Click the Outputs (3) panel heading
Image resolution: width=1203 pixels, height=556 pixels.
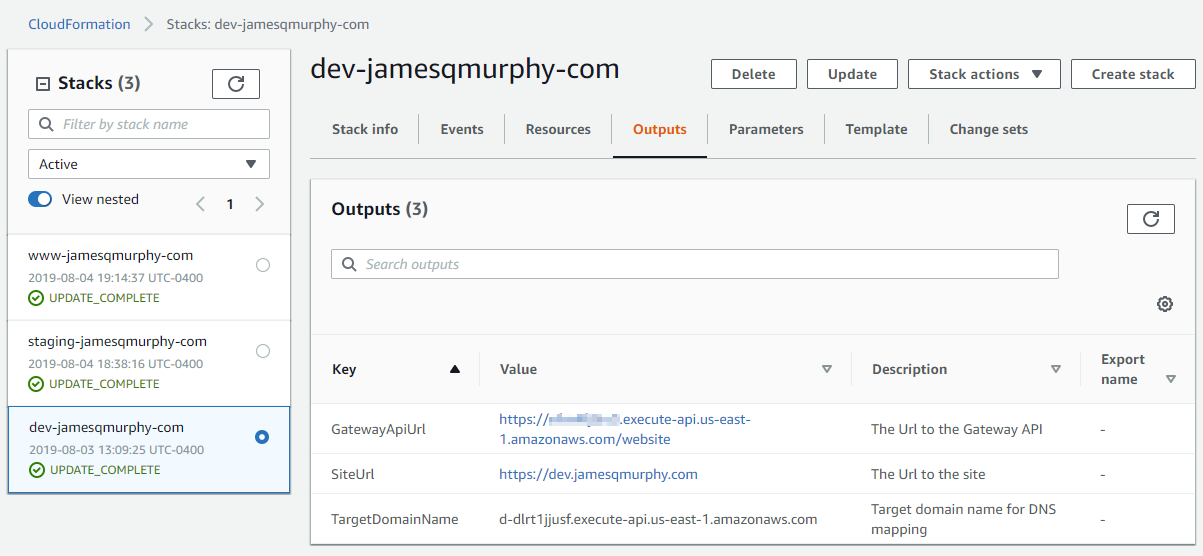point(380,209)
